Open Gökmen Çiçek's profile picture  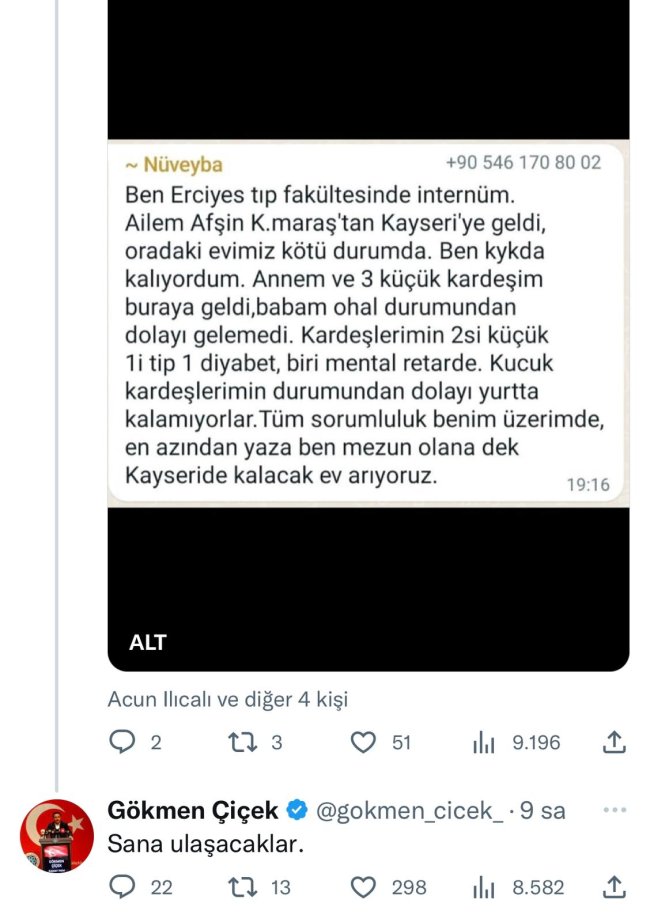[x=58, y=836]
